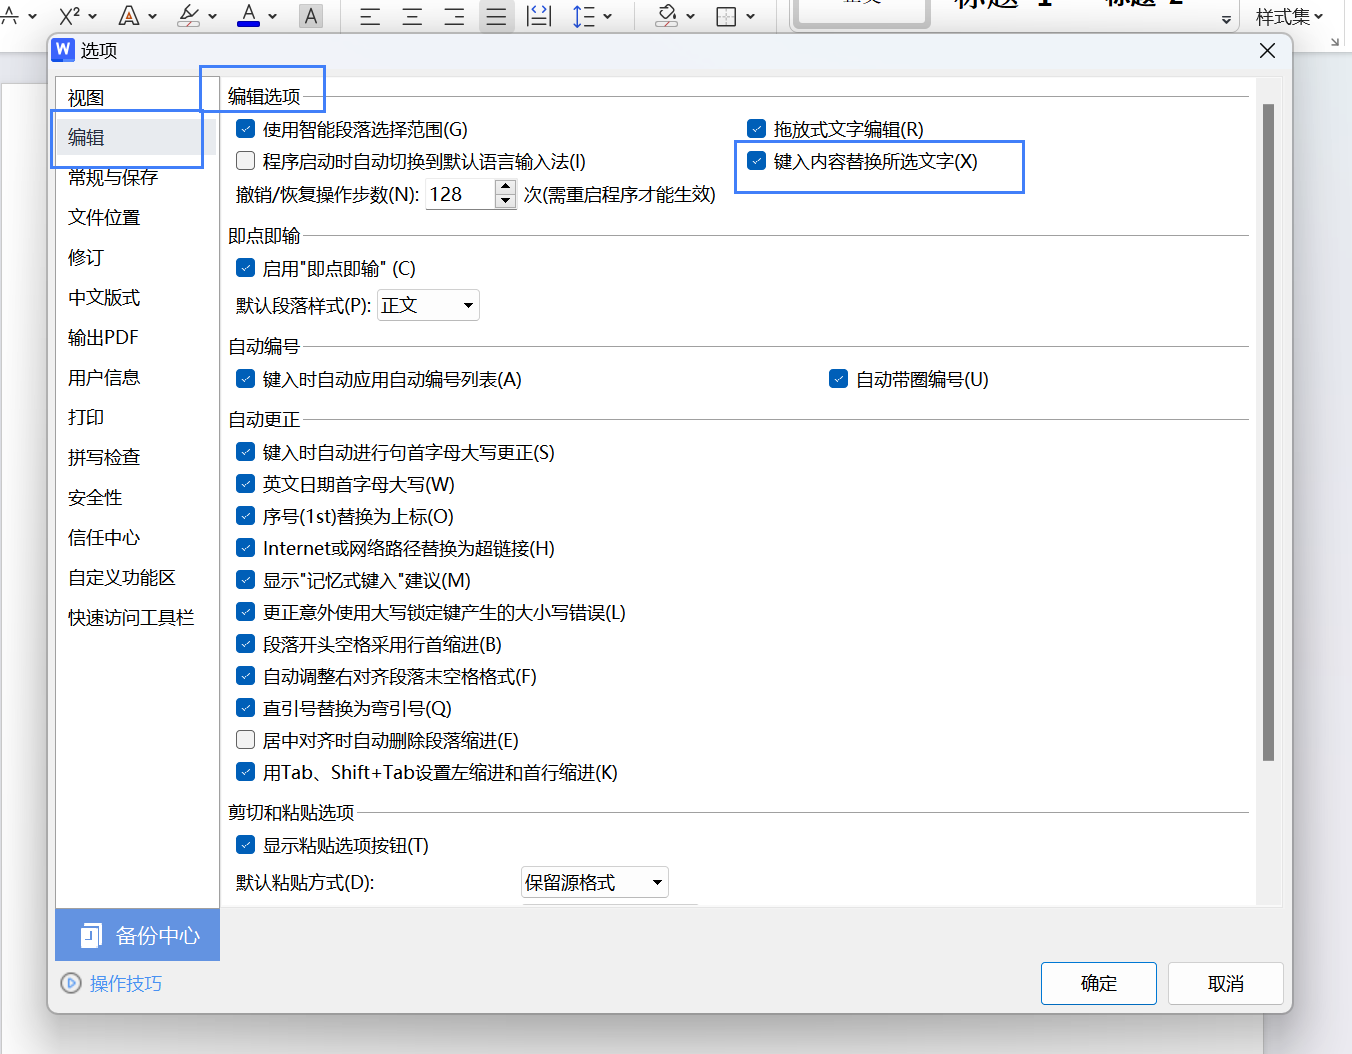Toggle 序号(1st)替换为上标 checkbox
1352x1054 pixels.
click(245, 516)
